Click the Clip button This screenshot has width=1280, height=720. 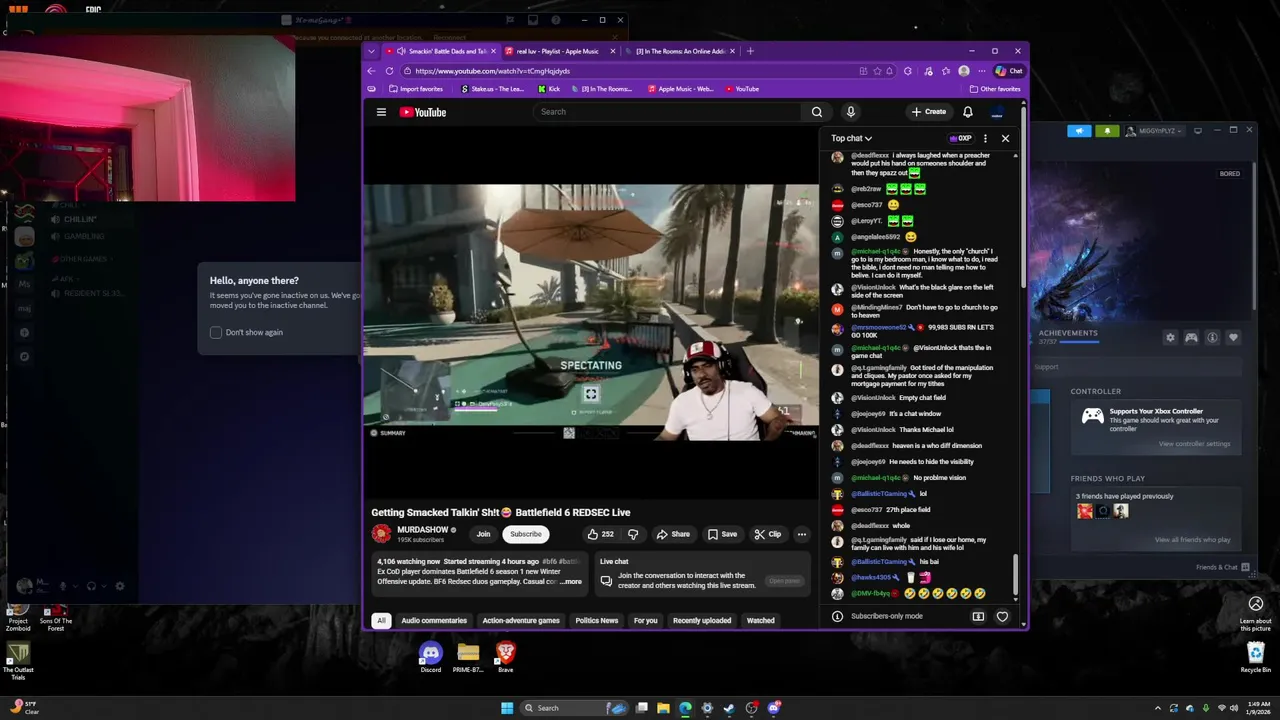tap(768, 534)
